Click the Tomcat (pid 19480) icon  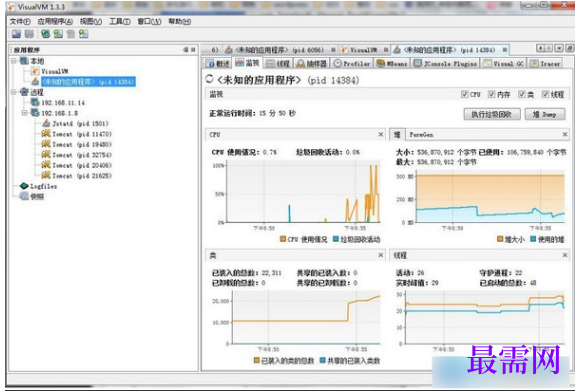click(46, 144)
